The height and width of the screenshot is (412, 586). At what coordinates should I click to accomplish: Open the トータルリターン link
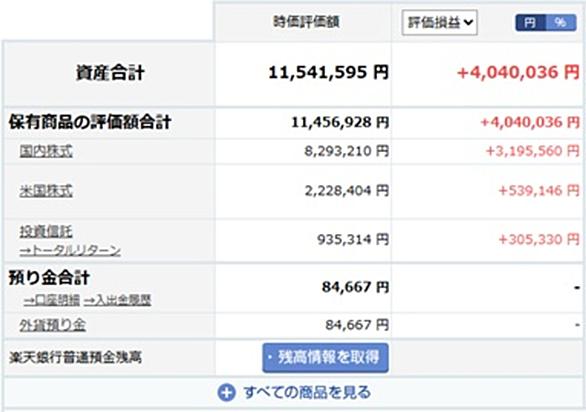point(70,250)
